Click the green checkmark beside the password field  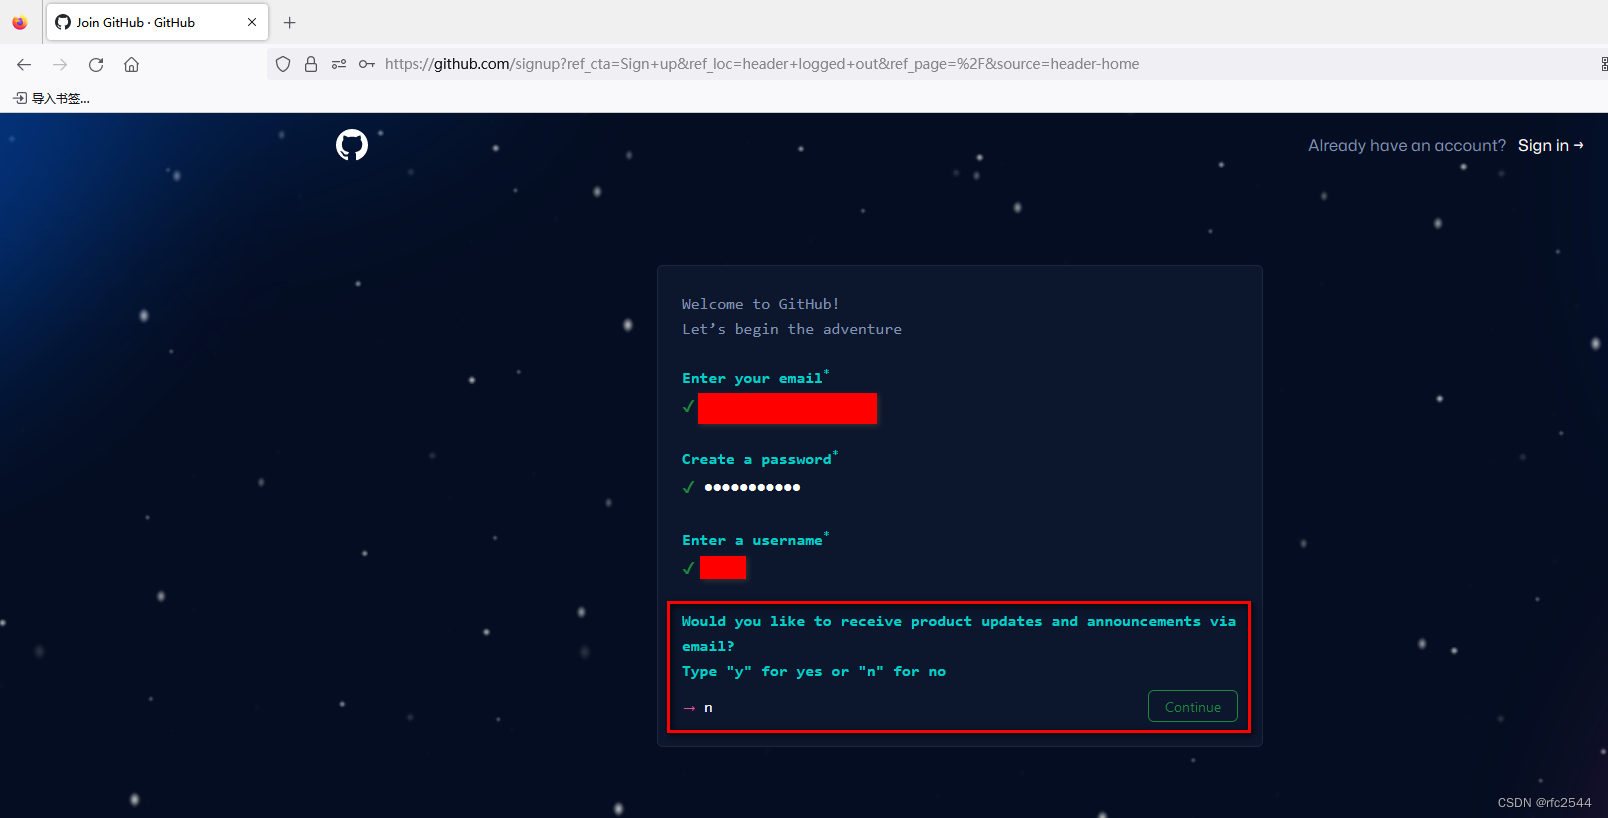tap(688, 487)
